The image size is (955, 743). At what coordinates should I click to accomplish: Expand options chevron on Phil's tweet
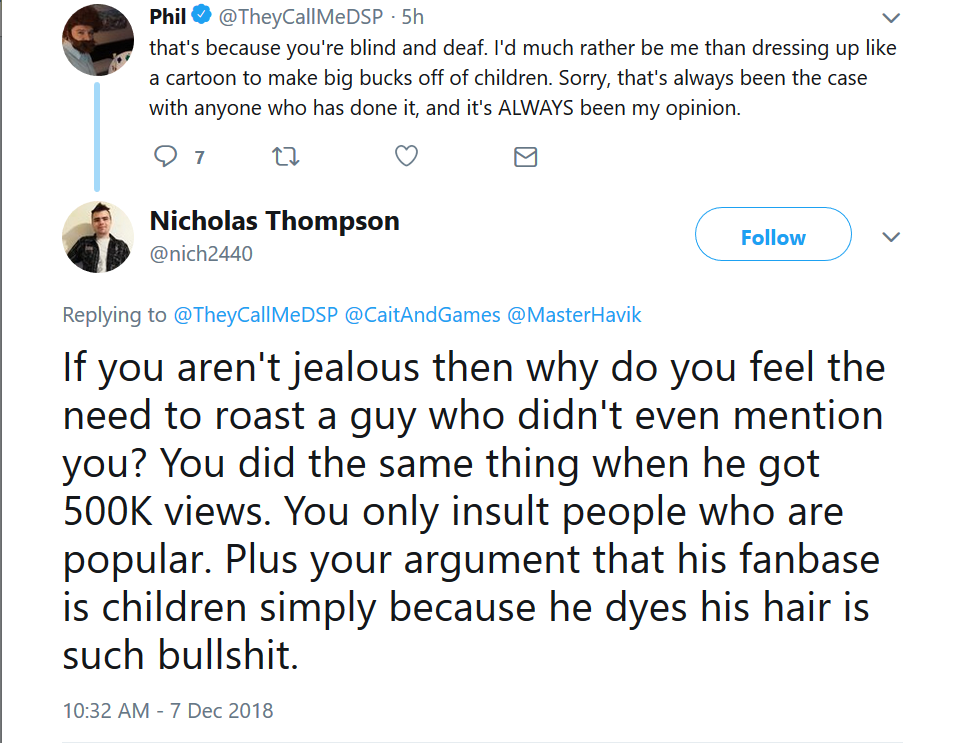click(891, 18)
